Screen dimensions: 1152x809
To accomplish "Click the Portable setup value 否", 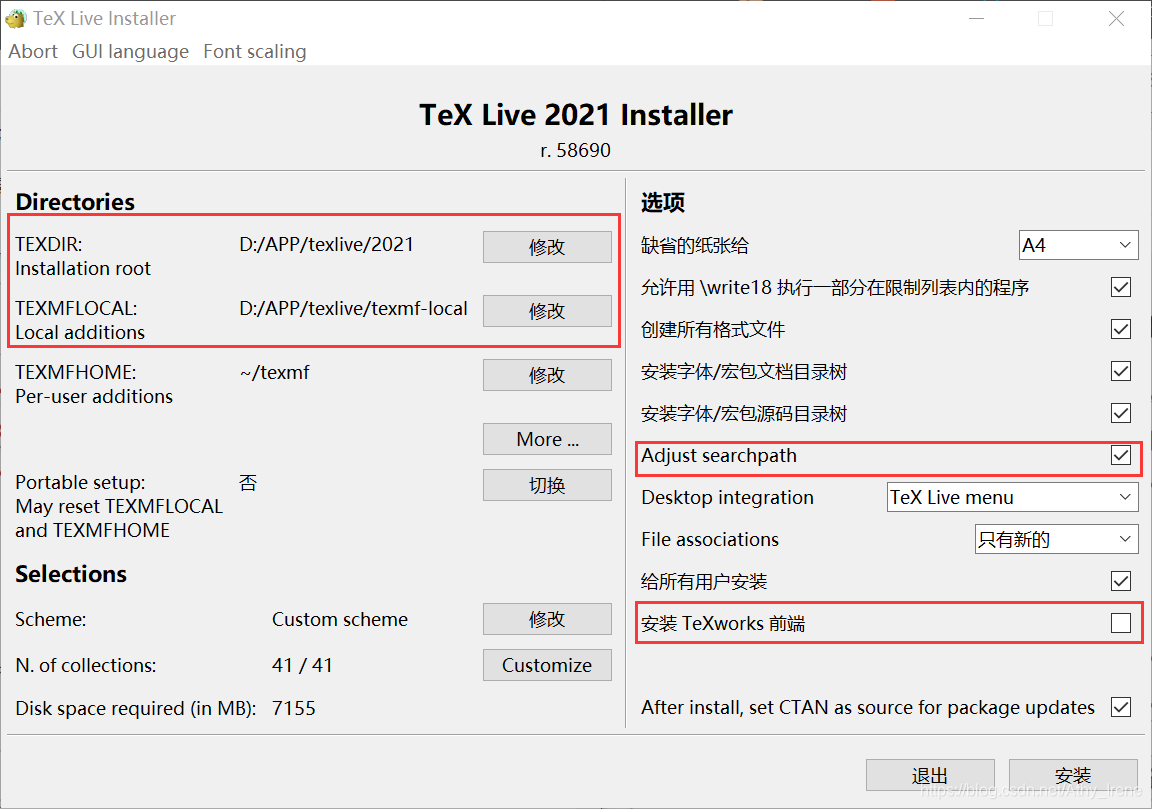I will 248,483.
